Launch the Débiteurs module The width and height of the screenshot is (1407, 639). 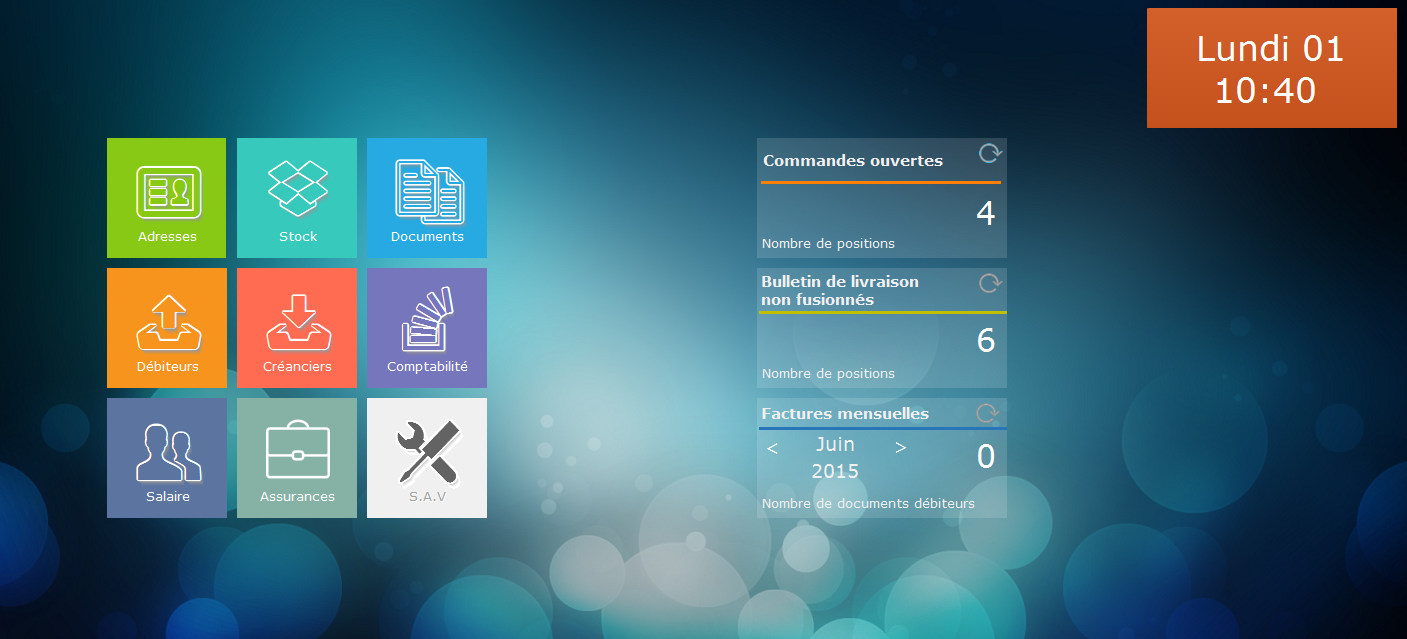pyautogui.click(x=167, y=328)
